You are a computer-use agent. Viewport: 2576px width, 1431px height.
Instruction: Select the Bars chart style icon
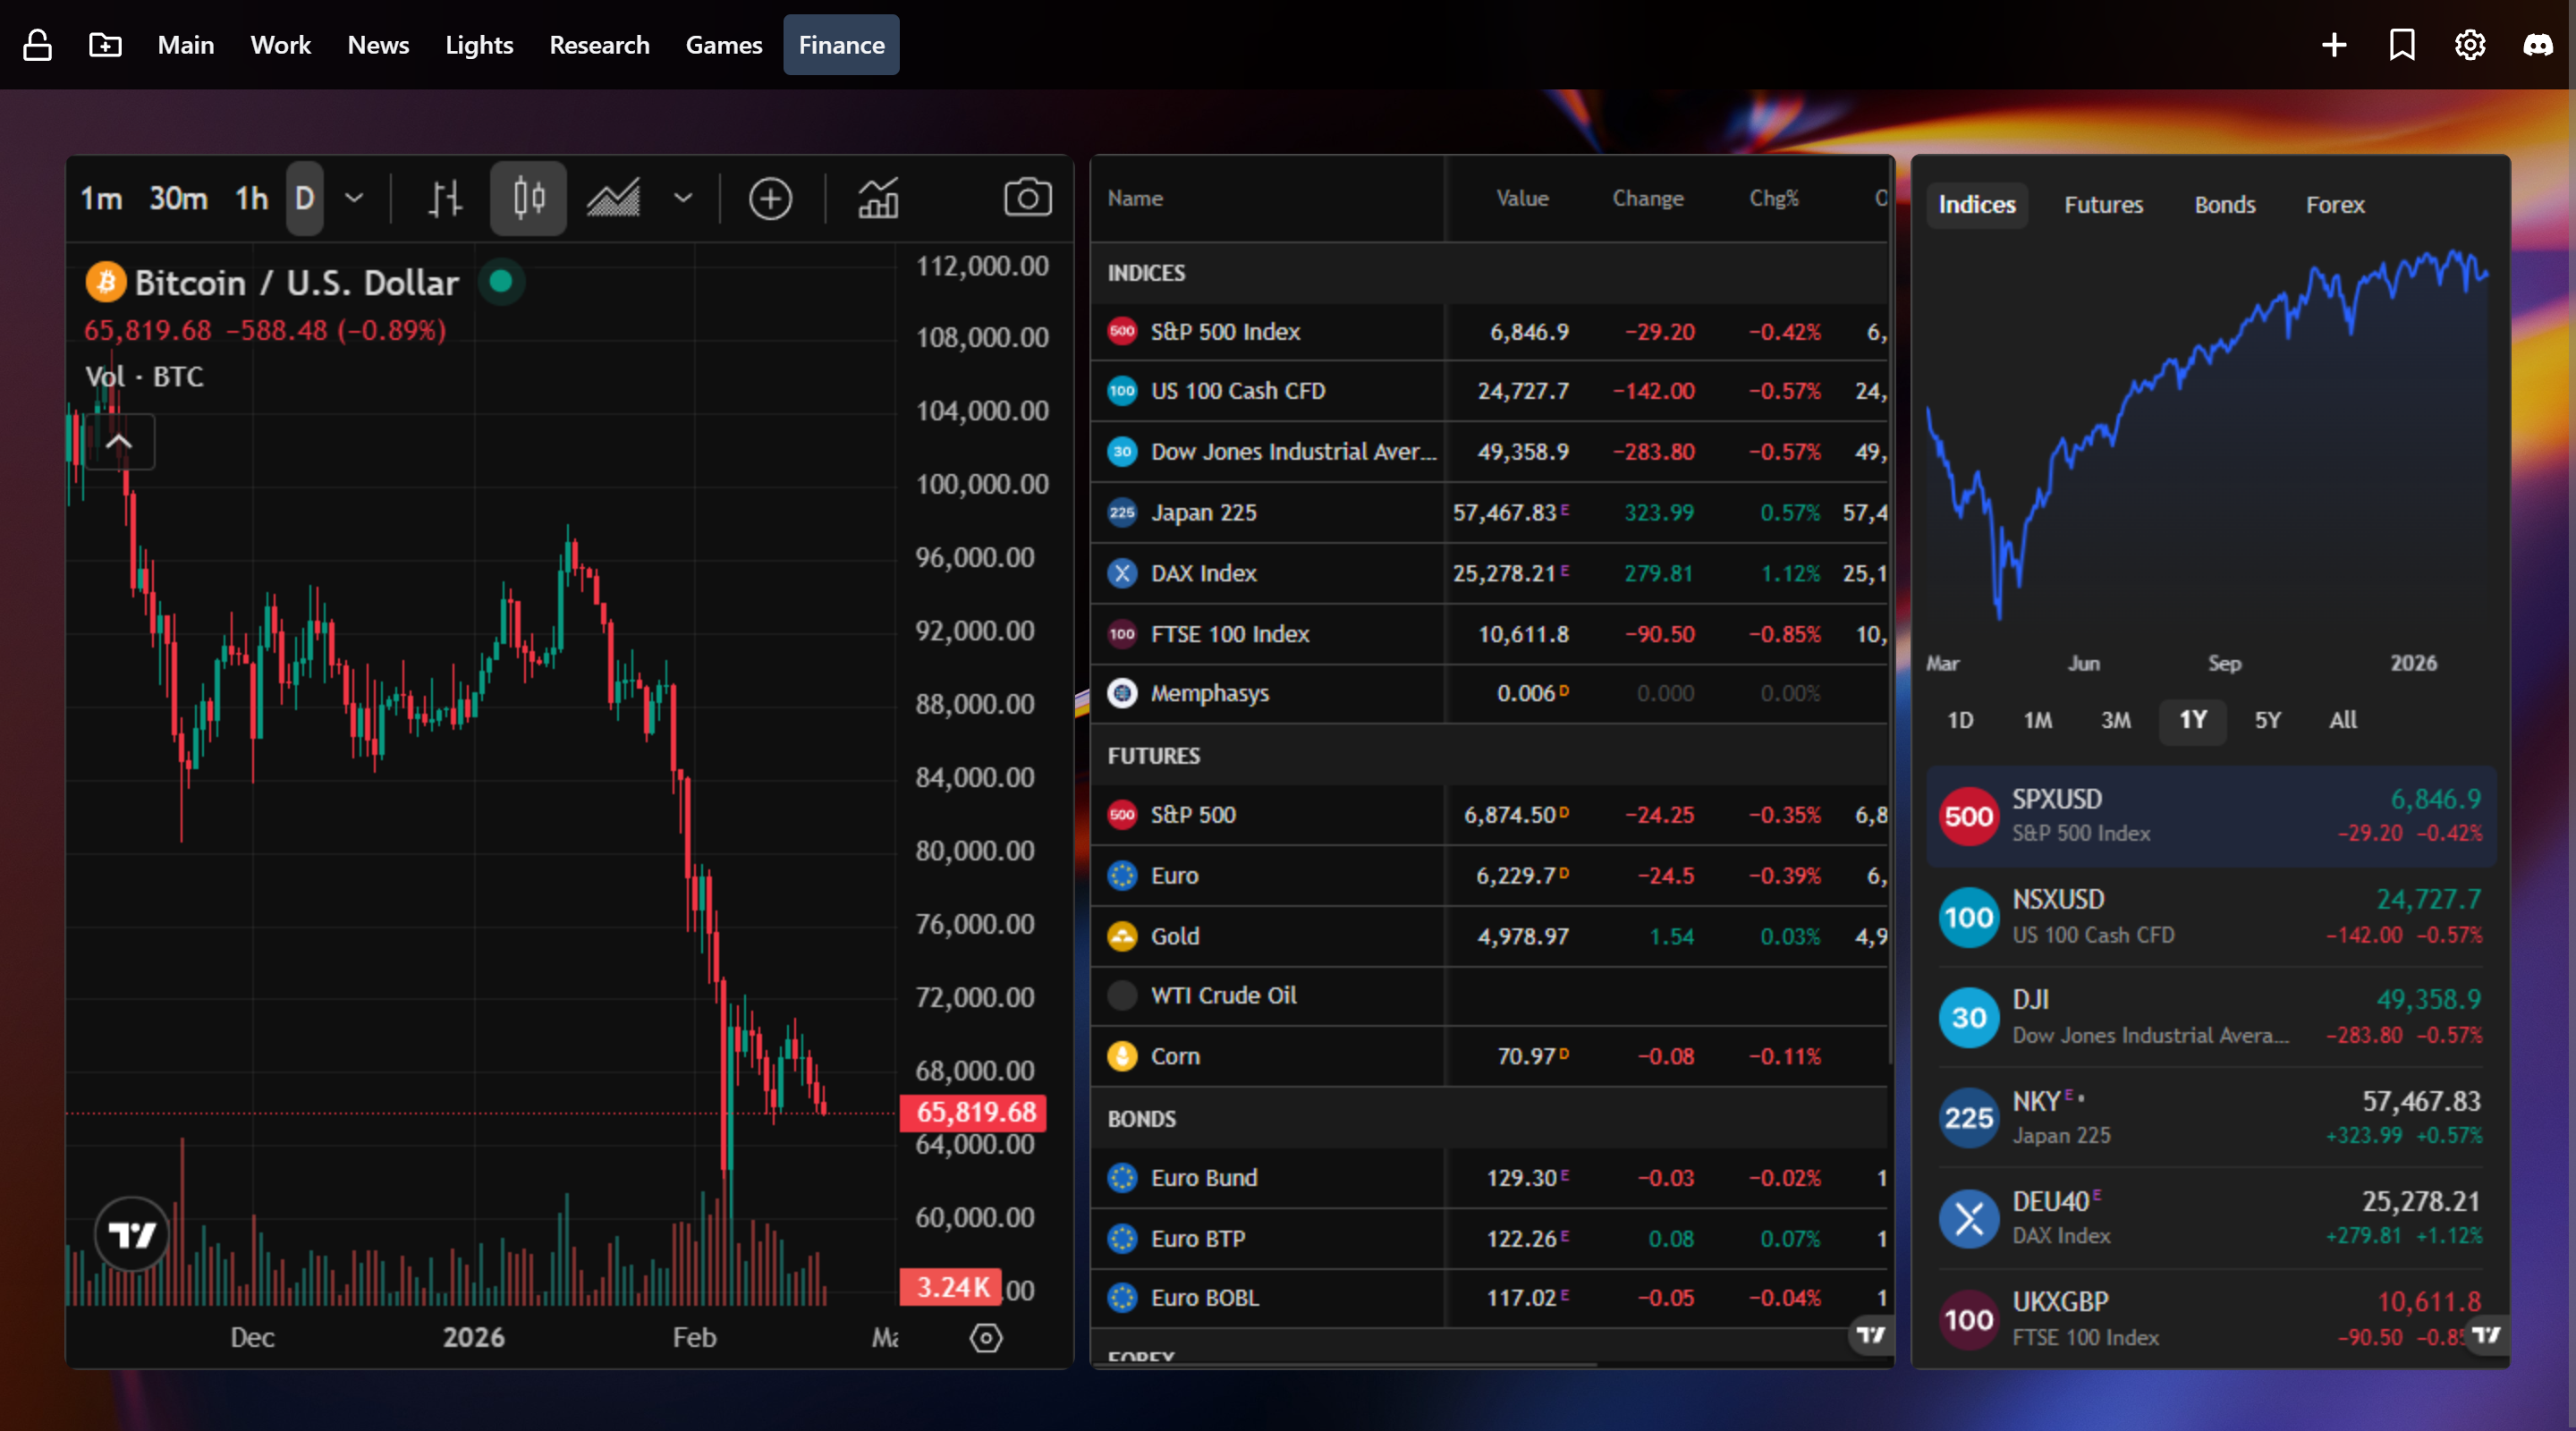tap(445, 198)
